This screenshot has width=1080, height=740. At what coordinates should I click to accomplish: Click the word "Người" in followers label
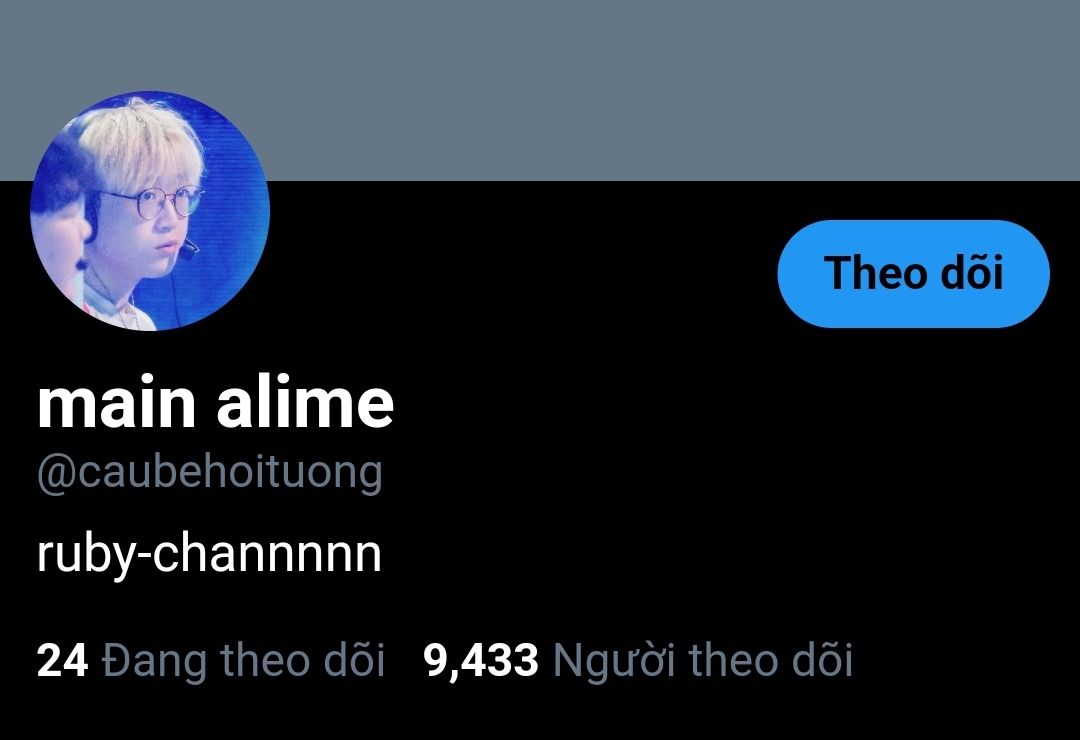click(x=614, y=661)
